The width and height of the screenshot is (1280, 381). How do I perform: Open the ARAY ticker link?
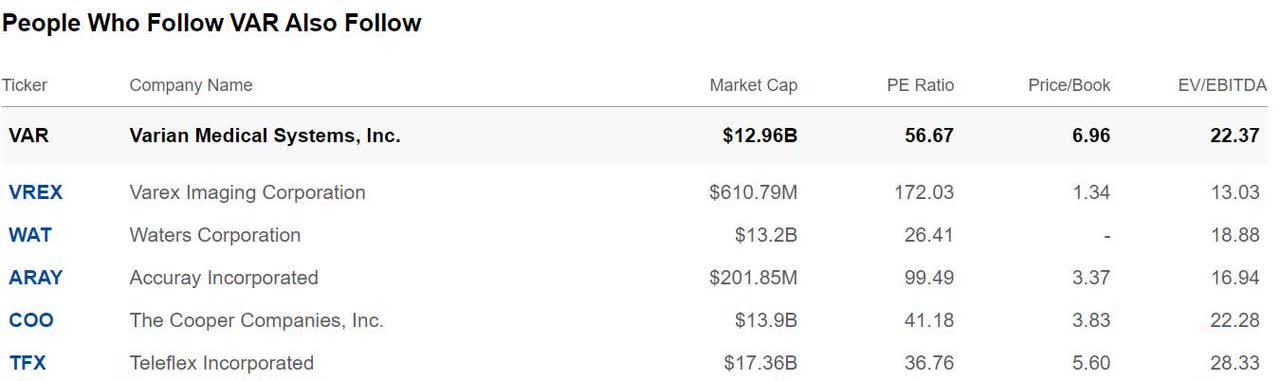[35, 278]
